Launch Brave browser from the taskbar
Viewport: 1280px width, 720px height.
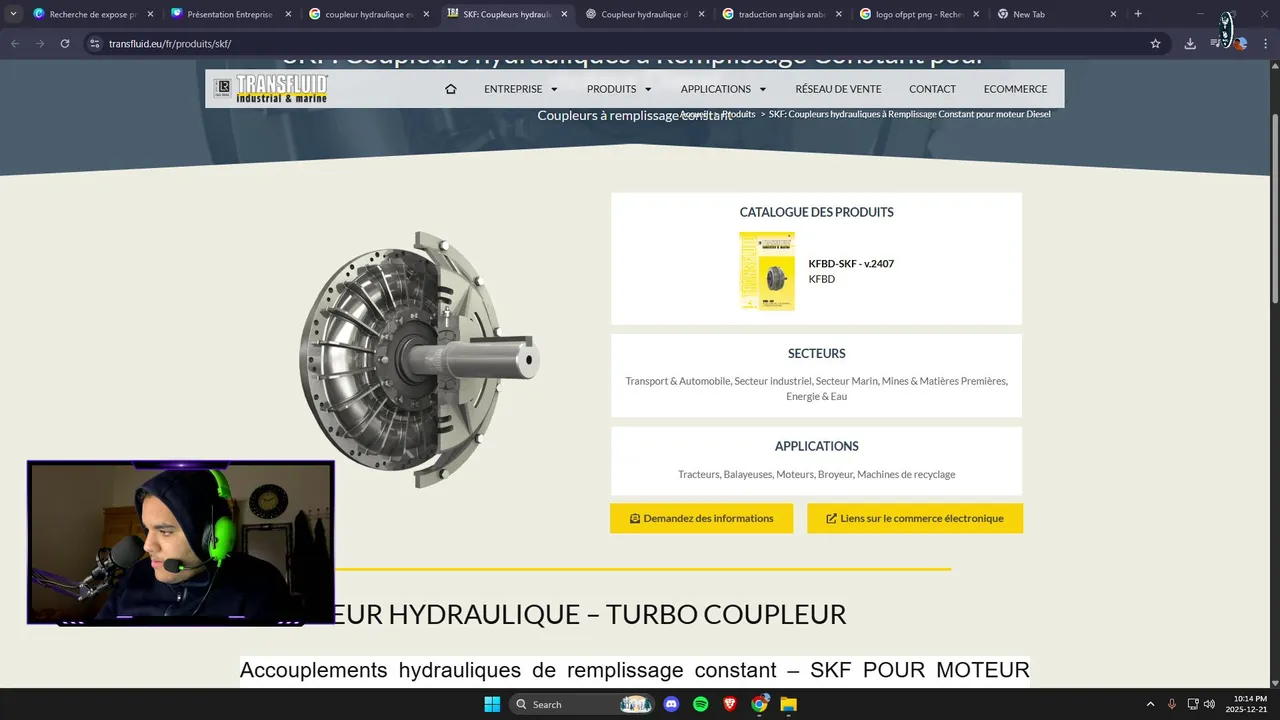[730, 704]
